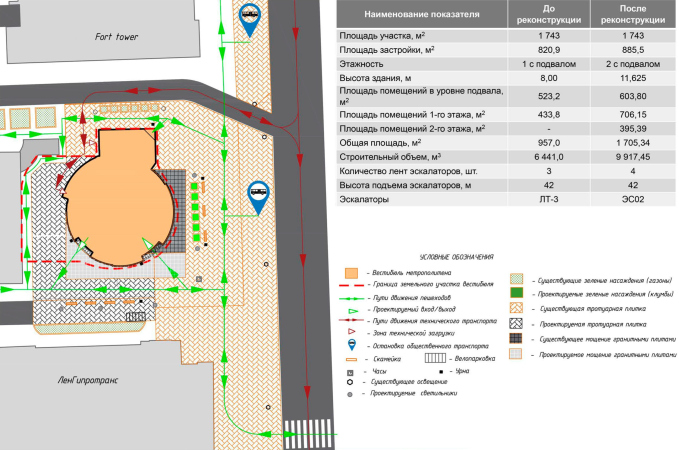Click the green projected entrance/exit triangle in legend
The width and height of the screenshot is (679, 450).
[x=350, y=309]
